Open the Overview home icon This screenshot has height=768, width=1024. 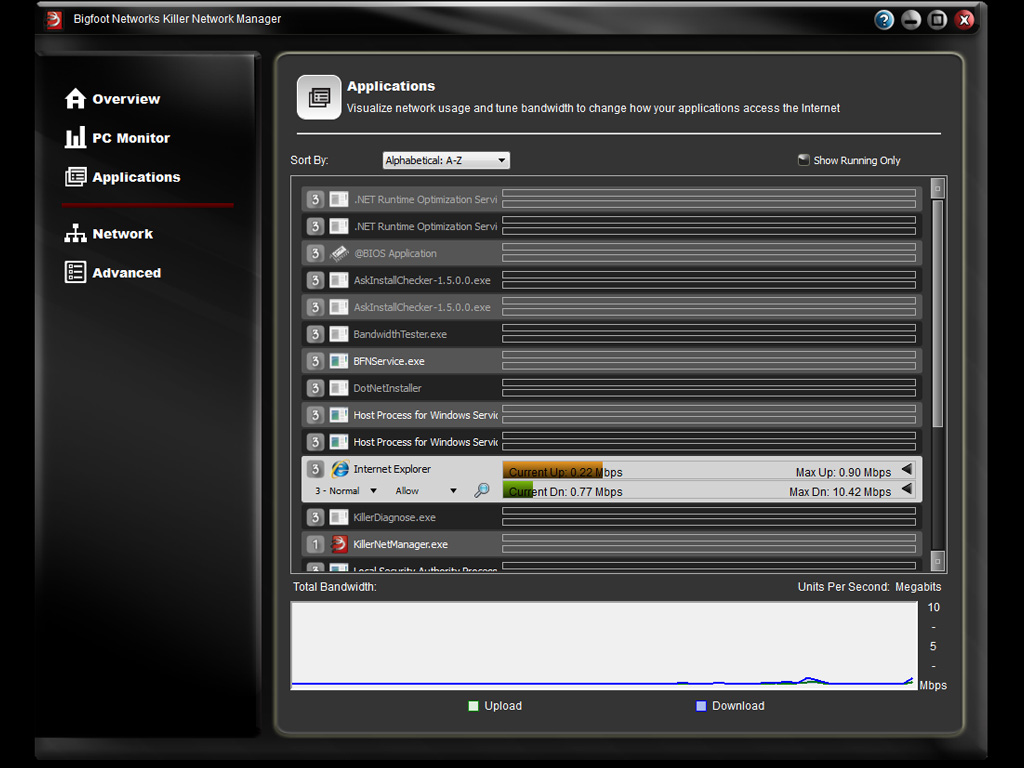(75, 99)
